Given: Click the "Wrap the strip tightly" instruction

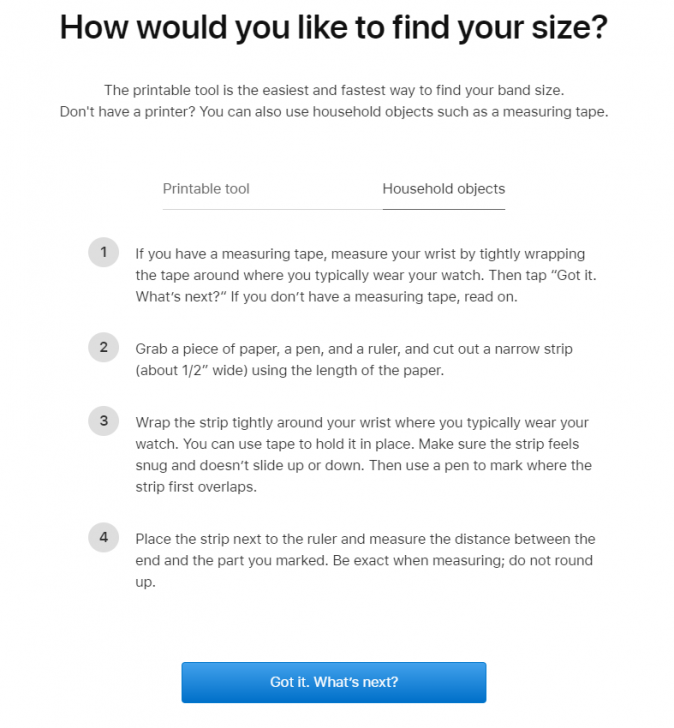Looking at the screenshot, I should pos(362,422).
